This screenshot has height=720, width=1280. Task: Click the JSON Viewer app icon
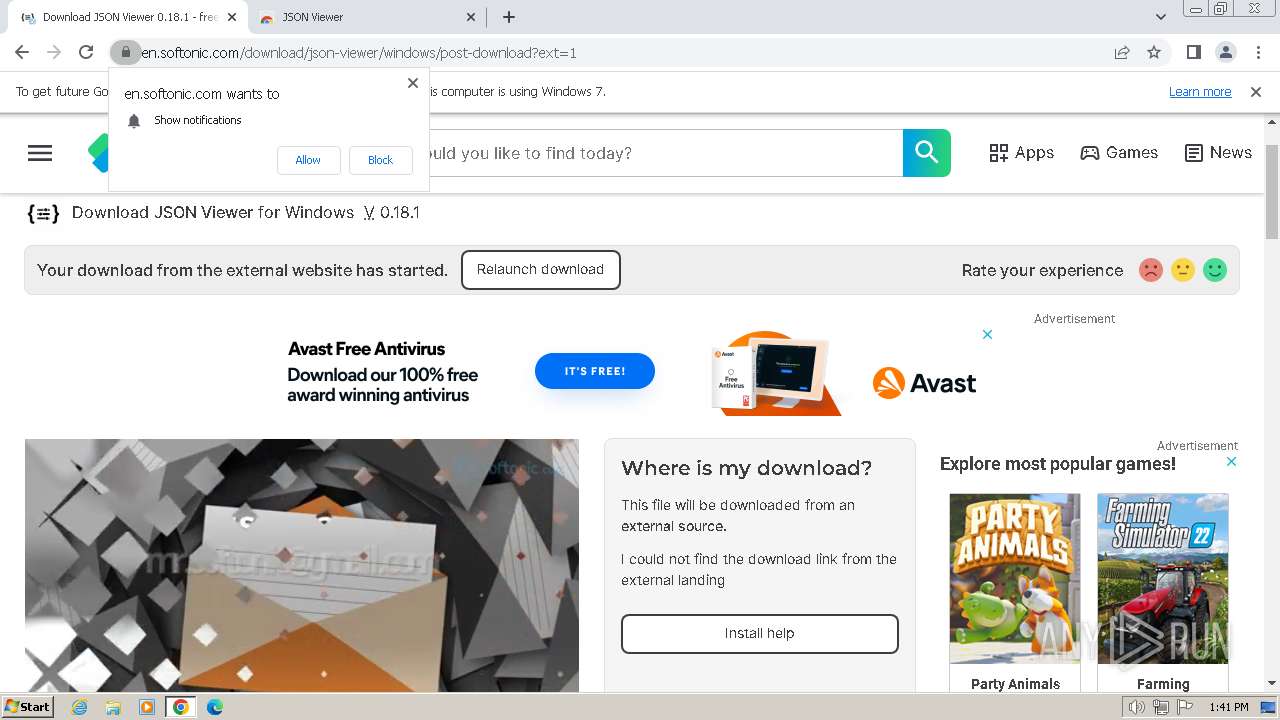tap(43, 213)
